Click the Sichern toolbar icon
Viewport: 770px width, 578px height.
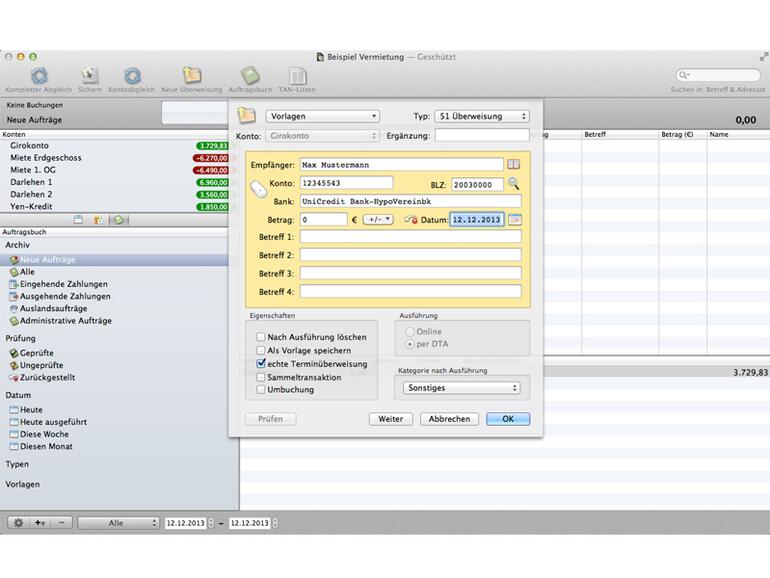tap(89, 76)
